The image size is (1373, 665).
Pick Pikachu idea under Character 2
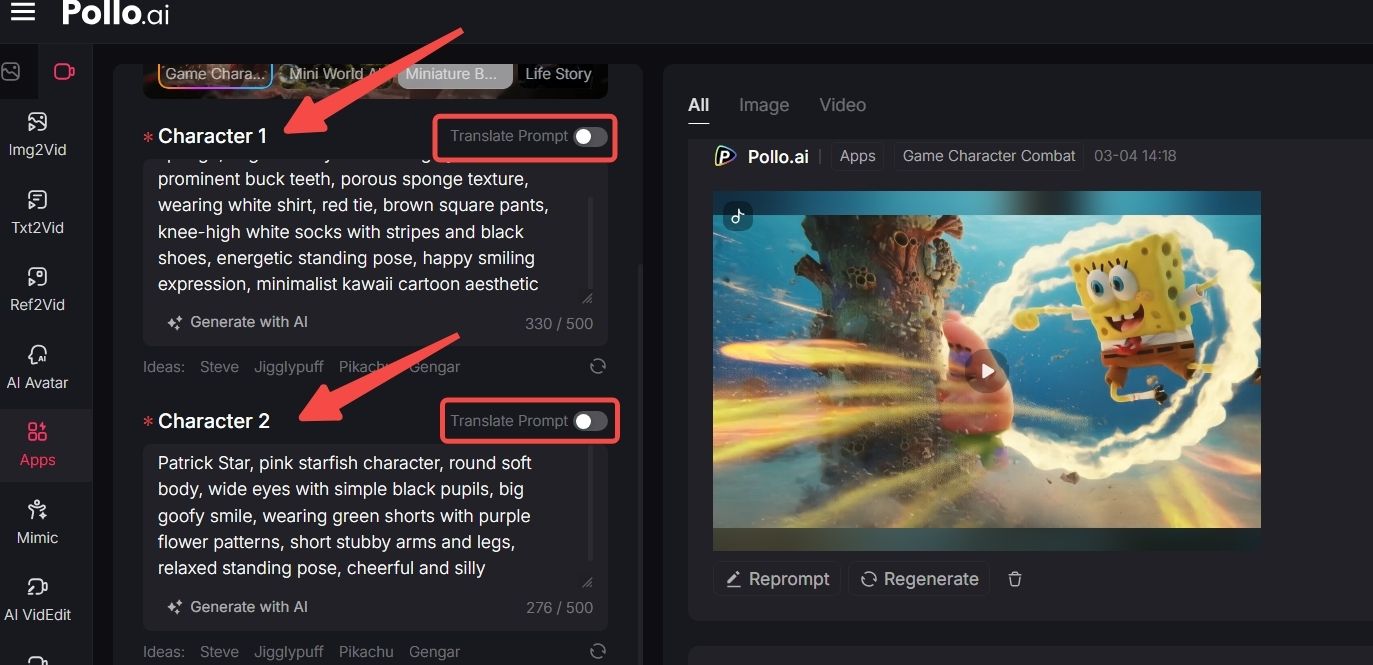click(x=366, y=652)
